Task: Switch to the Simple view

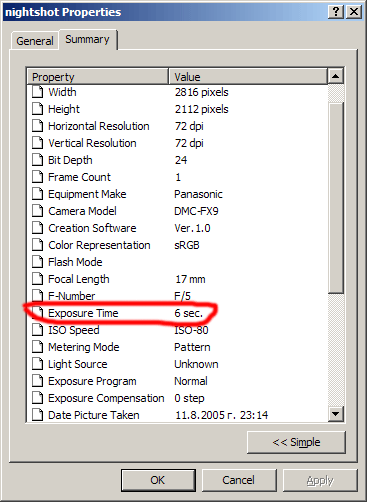Action: (x=296, y=442)
